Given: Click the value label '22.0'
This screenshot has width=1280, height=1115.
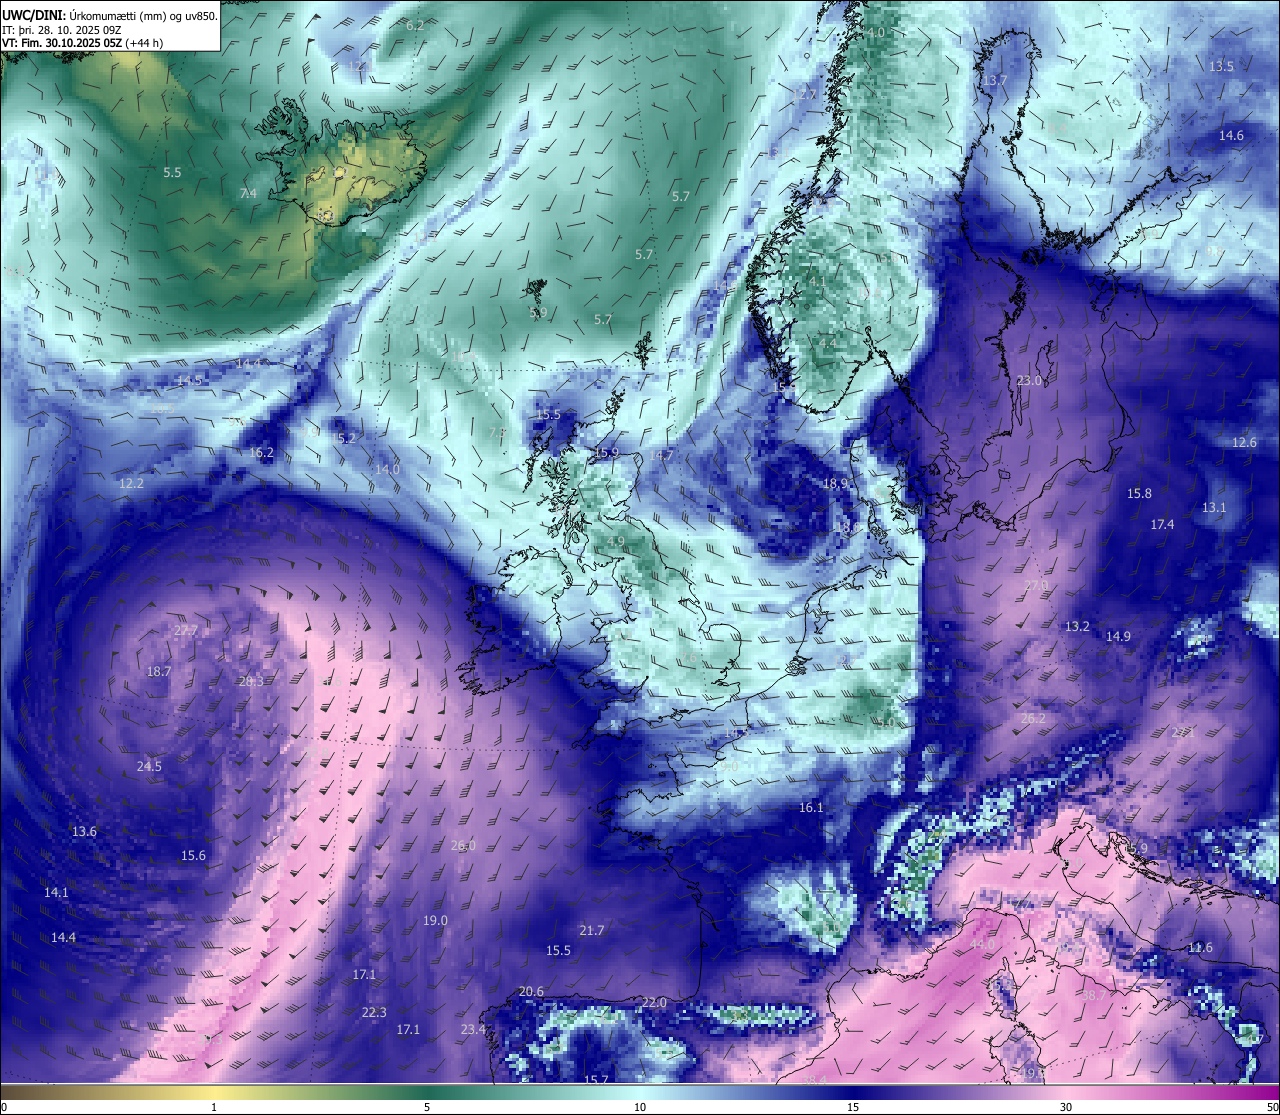Looking at the screenshot, I should 654,1002.
